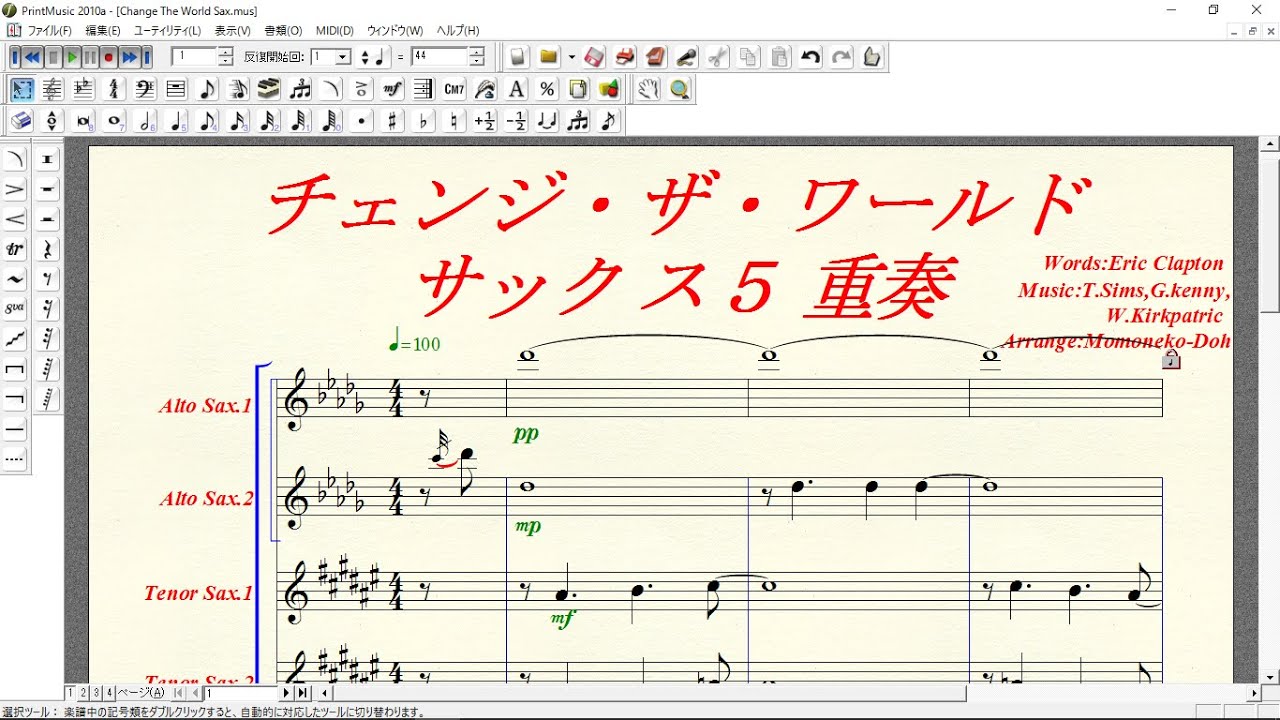Go to page 2 tab

(x=83, y=692)
